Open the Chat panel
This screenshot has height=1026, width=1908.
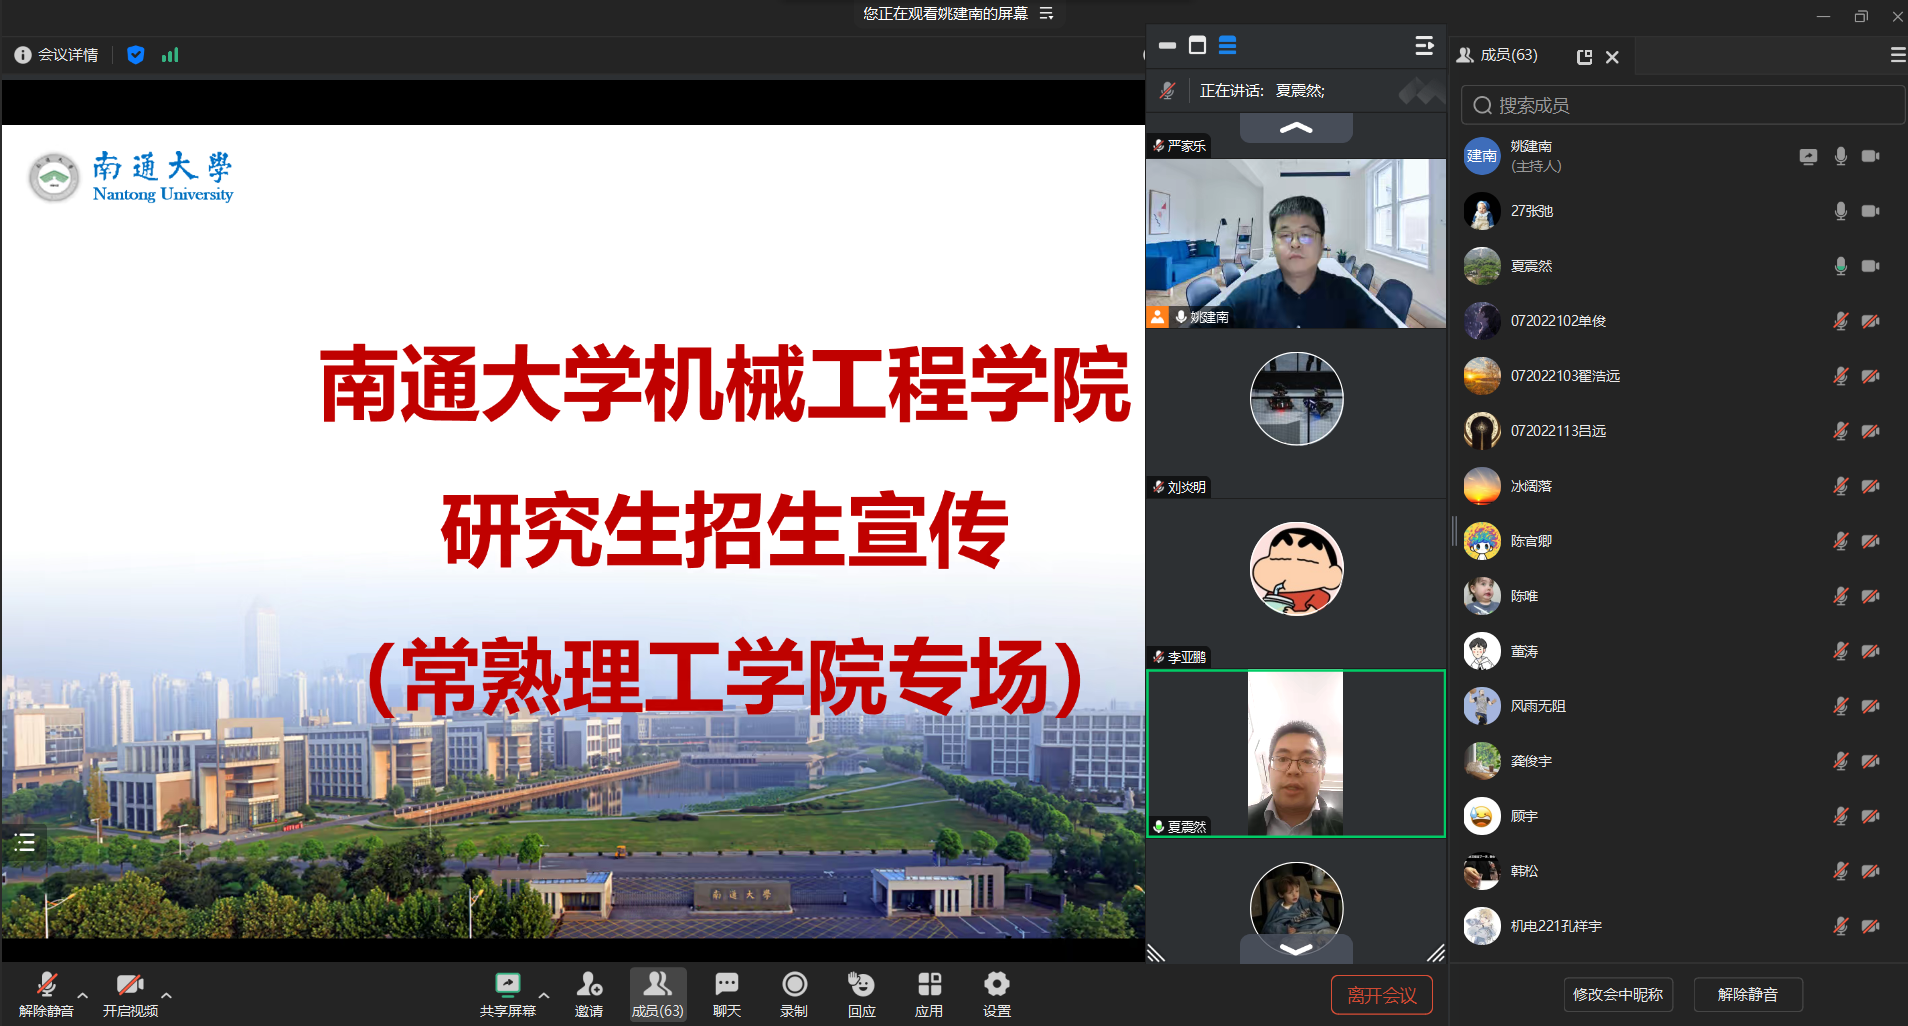pos(727,994)
